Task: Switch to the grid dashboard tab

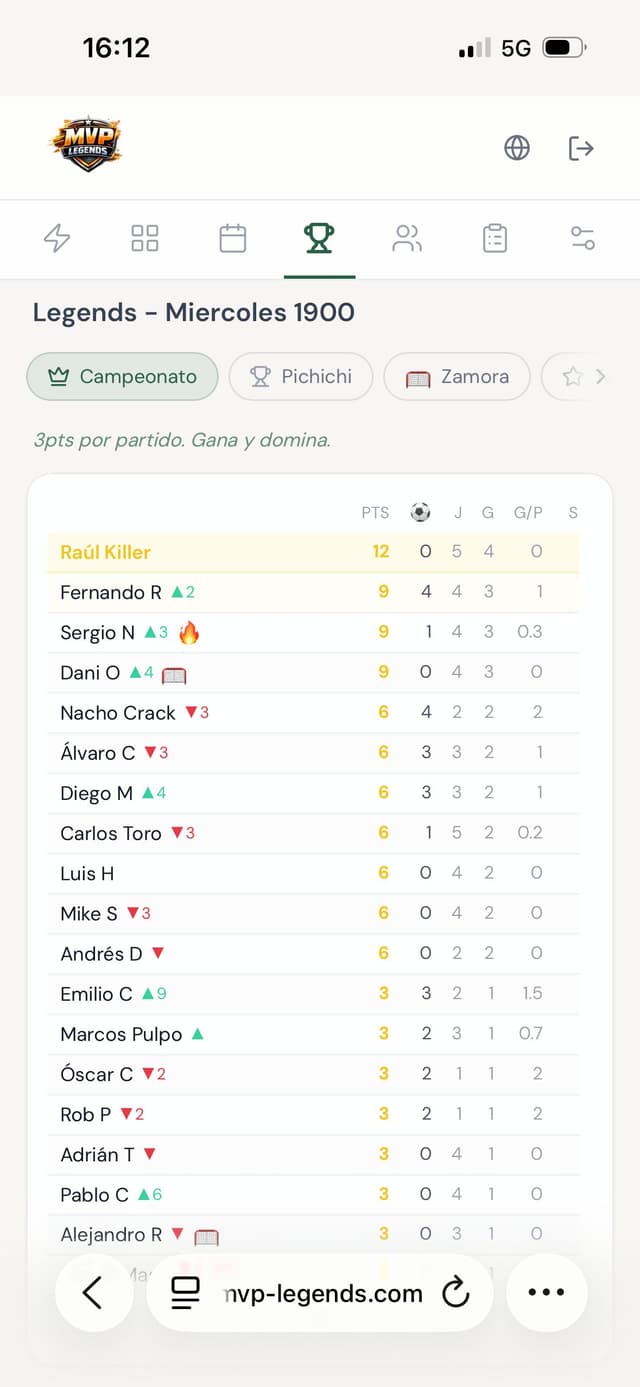Action: pyautogui.click(x=145, y=238)
